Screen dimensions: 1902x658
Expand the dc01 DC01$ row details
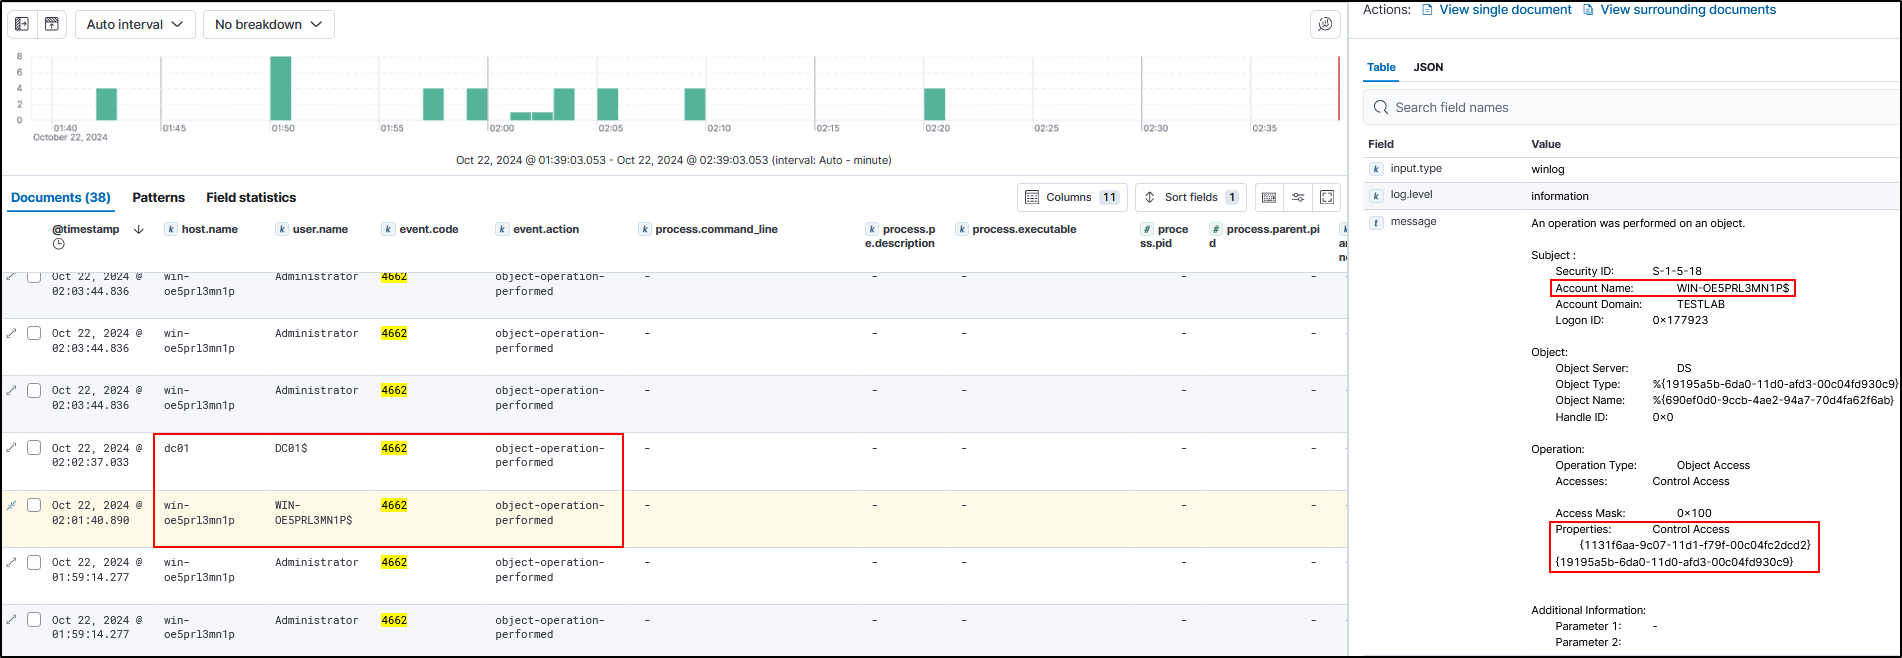click(12, 448)
